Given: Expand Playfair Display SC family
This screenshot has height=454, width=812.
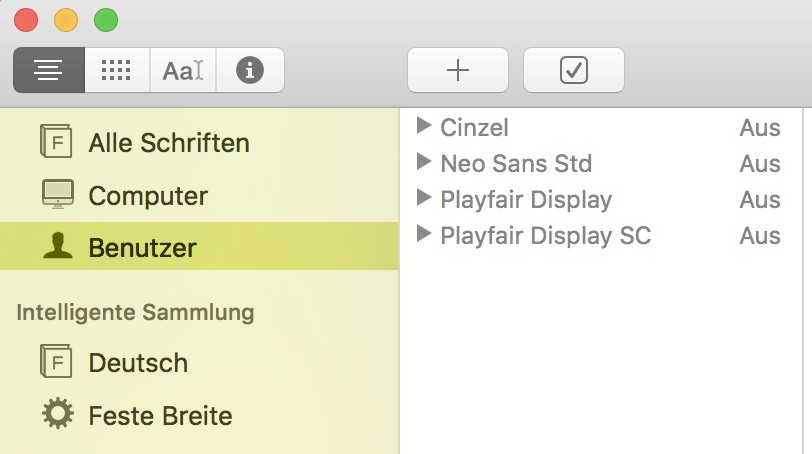Looking at the screenshot, I should point(424,234).
